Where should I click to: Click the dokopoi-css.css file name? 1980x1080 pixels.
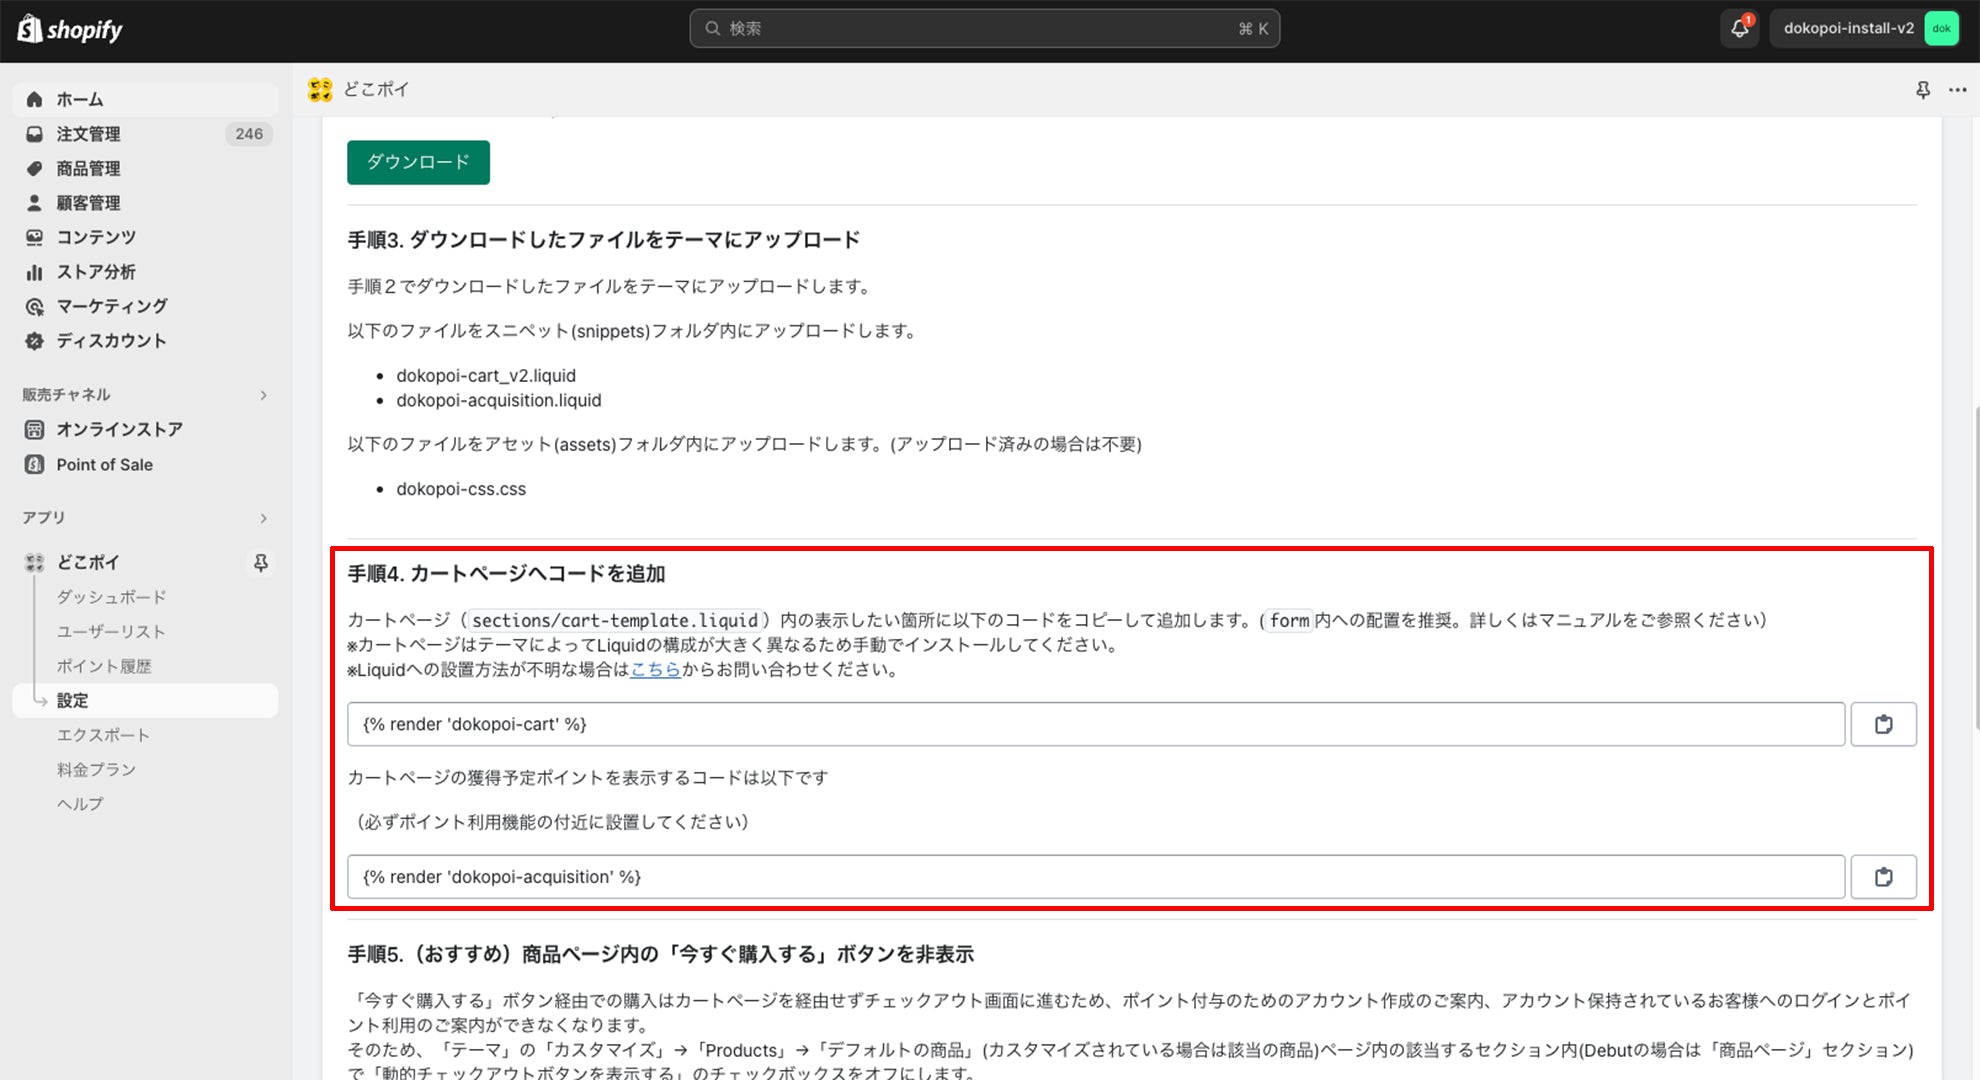coord(461,489)
